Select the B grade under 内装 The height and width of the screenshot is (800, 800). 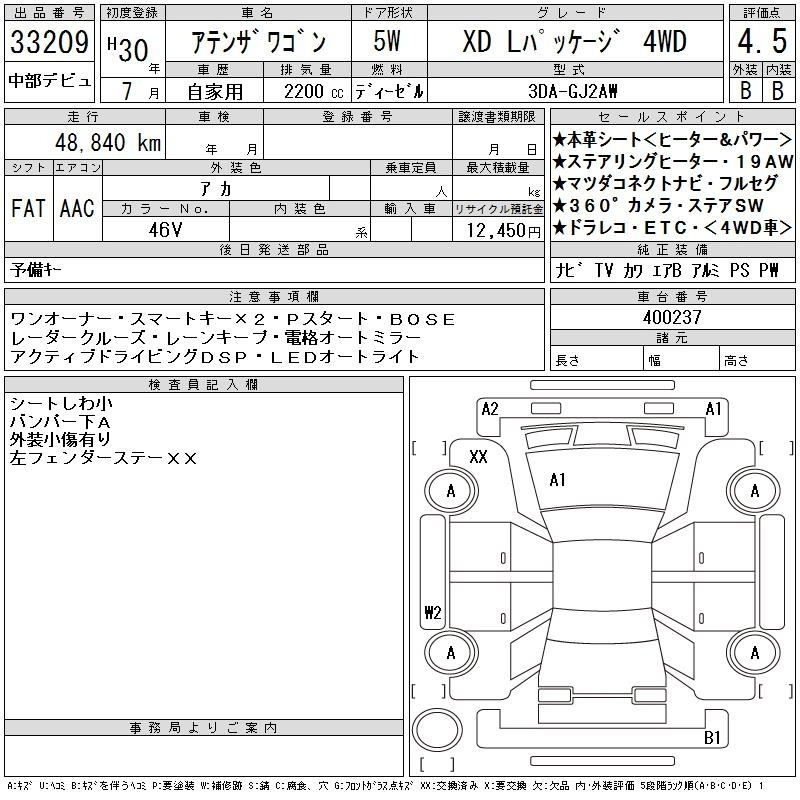tap(778, 91)
